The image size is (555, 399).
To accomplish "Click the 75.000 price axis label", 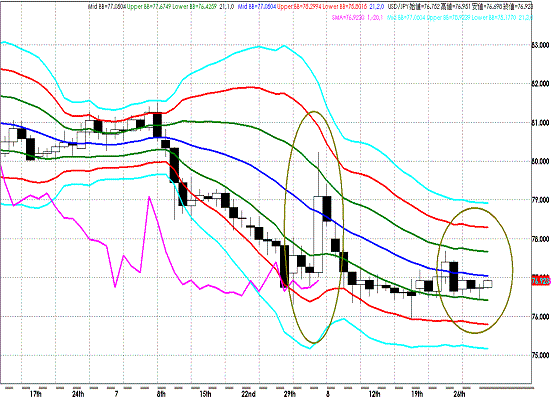I will 541,355.
